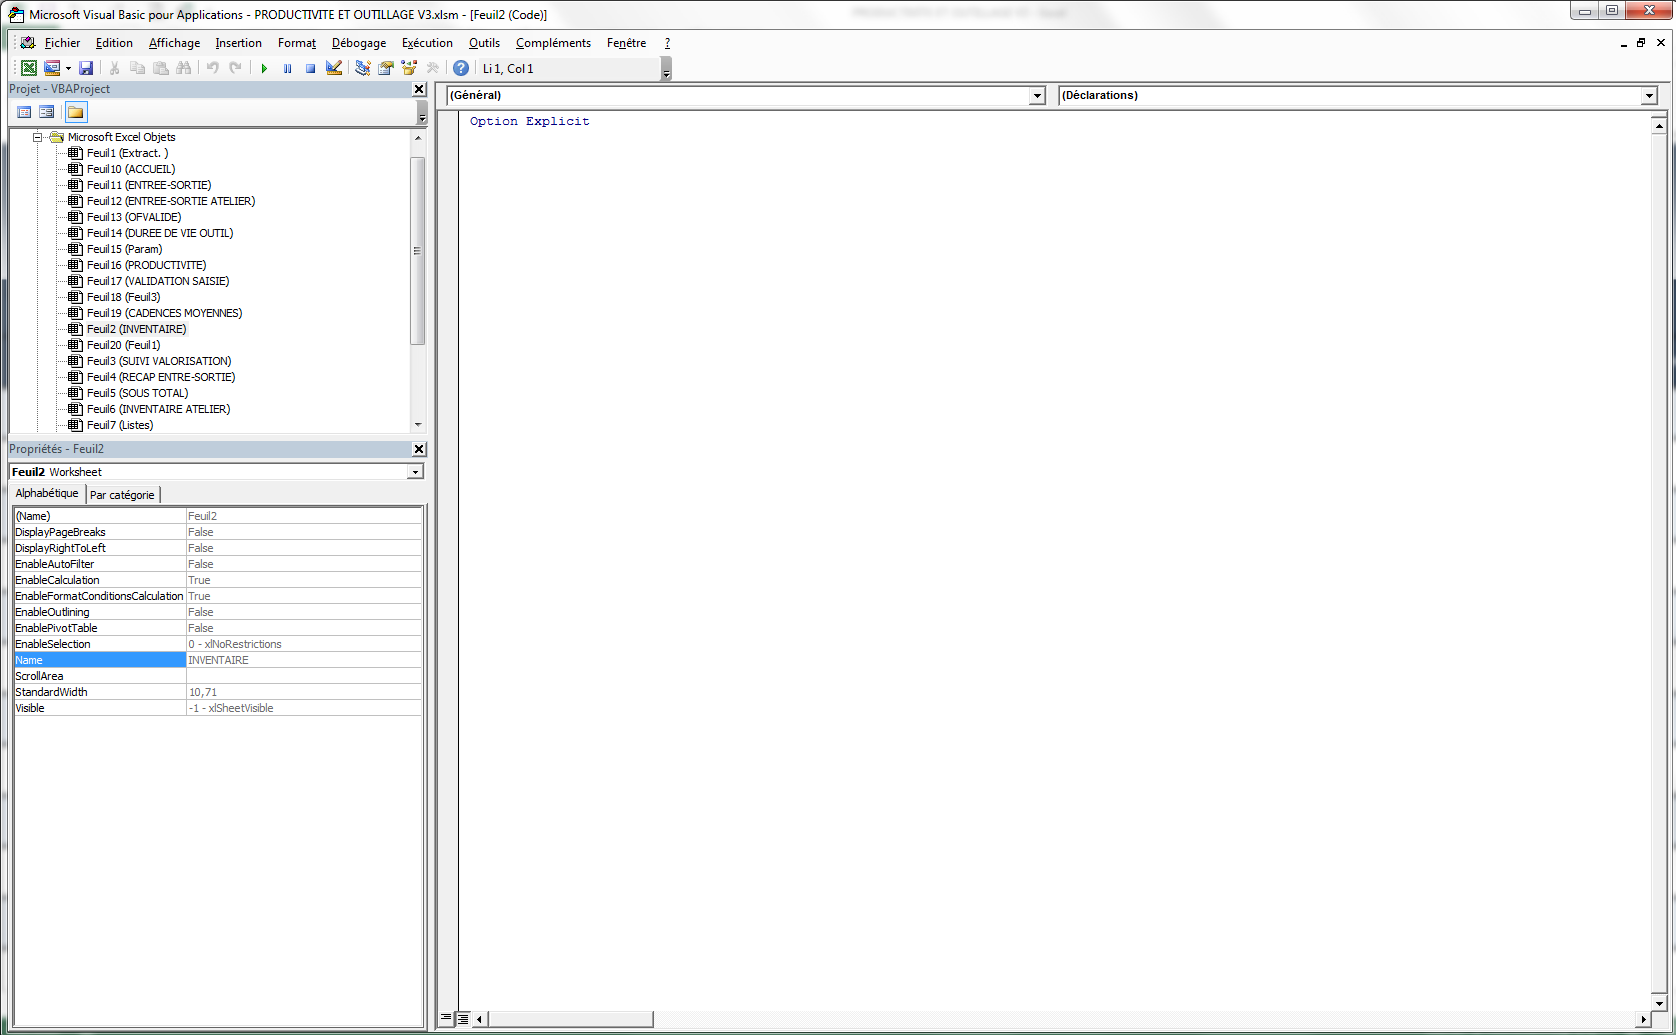Viewport: 1676px width, 1035px height.
Task: Click the Name property value INVENTAIRE
Action: click(x=304, y=660)
